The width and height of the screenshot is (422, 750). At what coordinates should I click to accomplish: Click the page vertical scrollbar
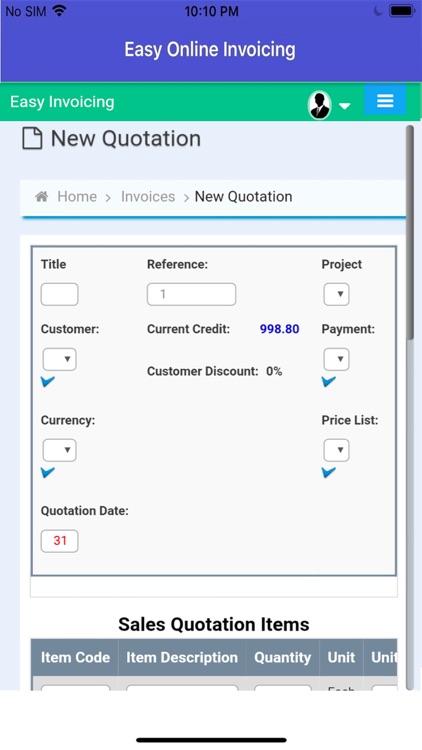(x=410, y=232)
